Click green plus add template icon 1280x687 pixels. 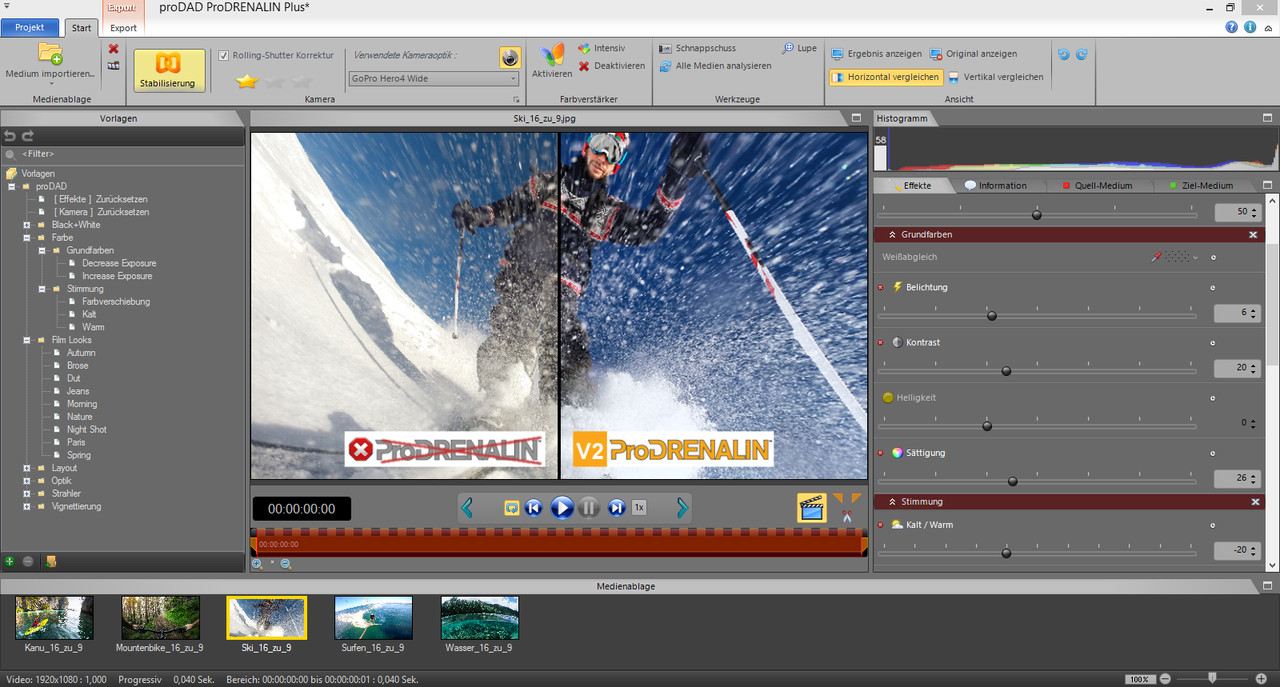10,561
